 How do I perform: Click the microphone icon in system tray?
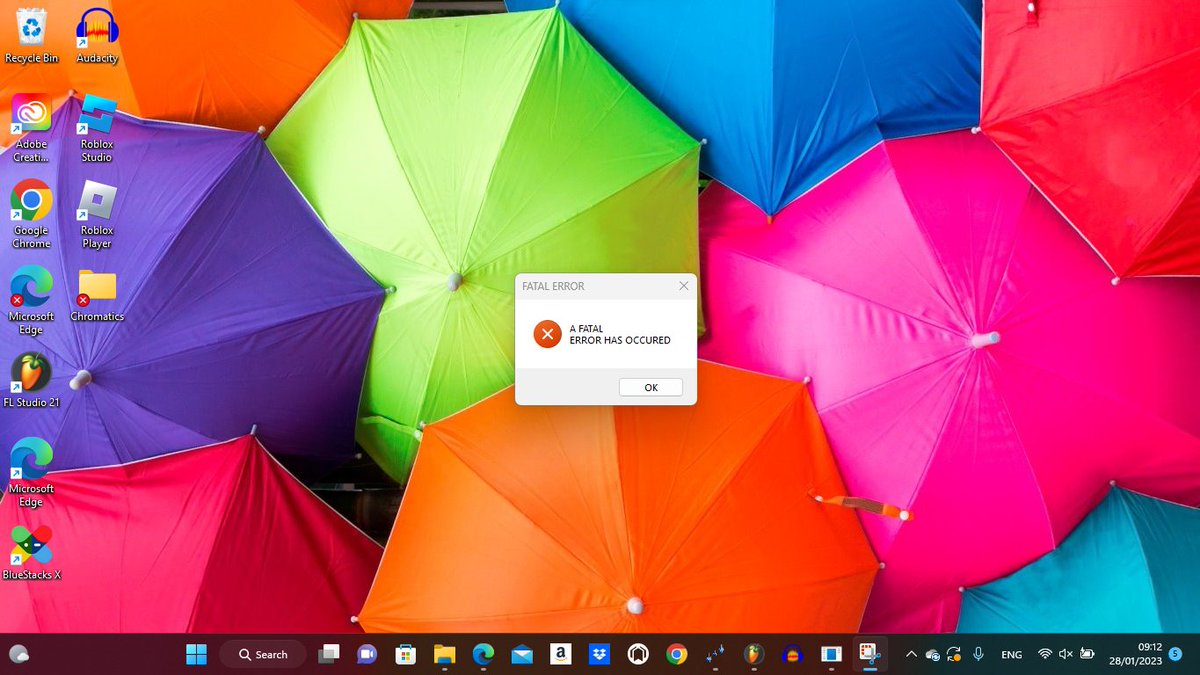click(977, 654)
